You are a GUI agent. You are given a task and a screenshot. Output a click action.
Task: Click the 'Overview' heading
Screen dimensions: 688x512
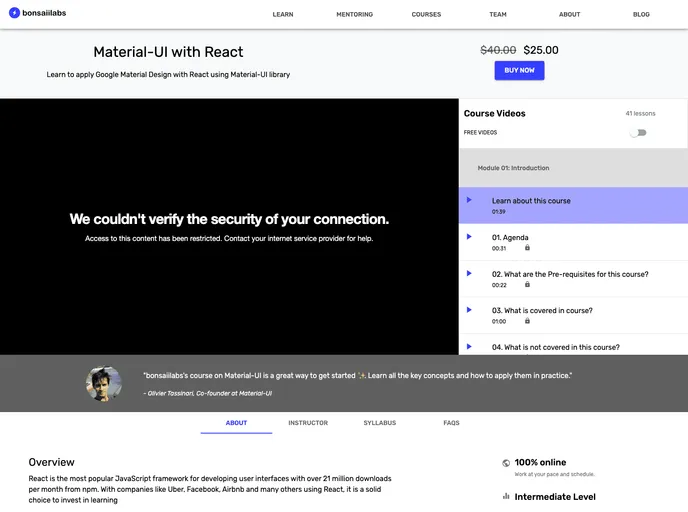(51, 462)
